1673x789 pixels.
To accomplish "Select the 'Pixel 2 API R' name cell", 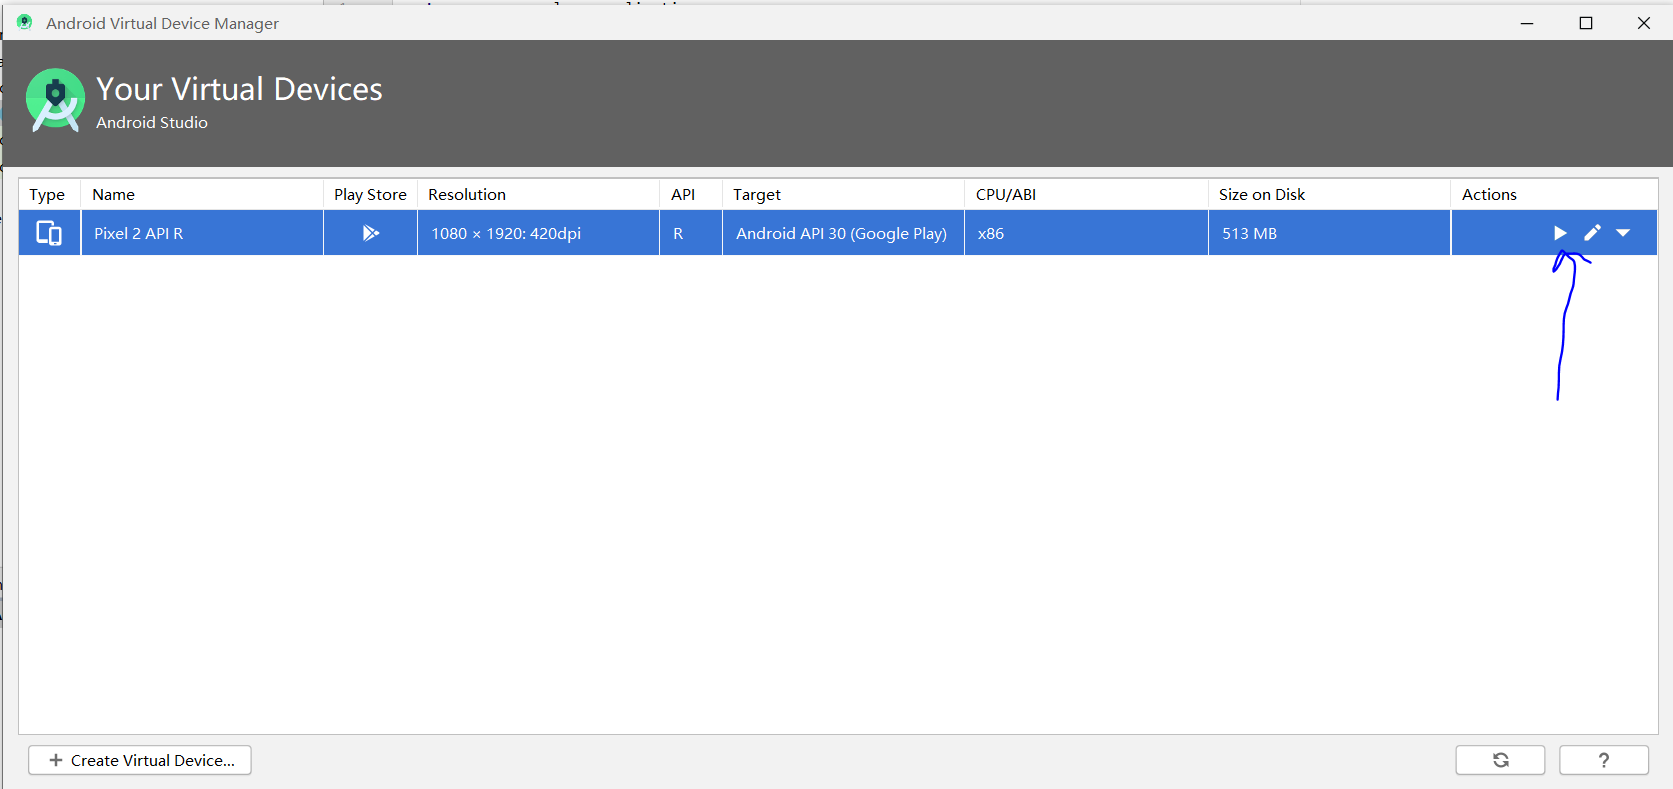I will point(202,233).
